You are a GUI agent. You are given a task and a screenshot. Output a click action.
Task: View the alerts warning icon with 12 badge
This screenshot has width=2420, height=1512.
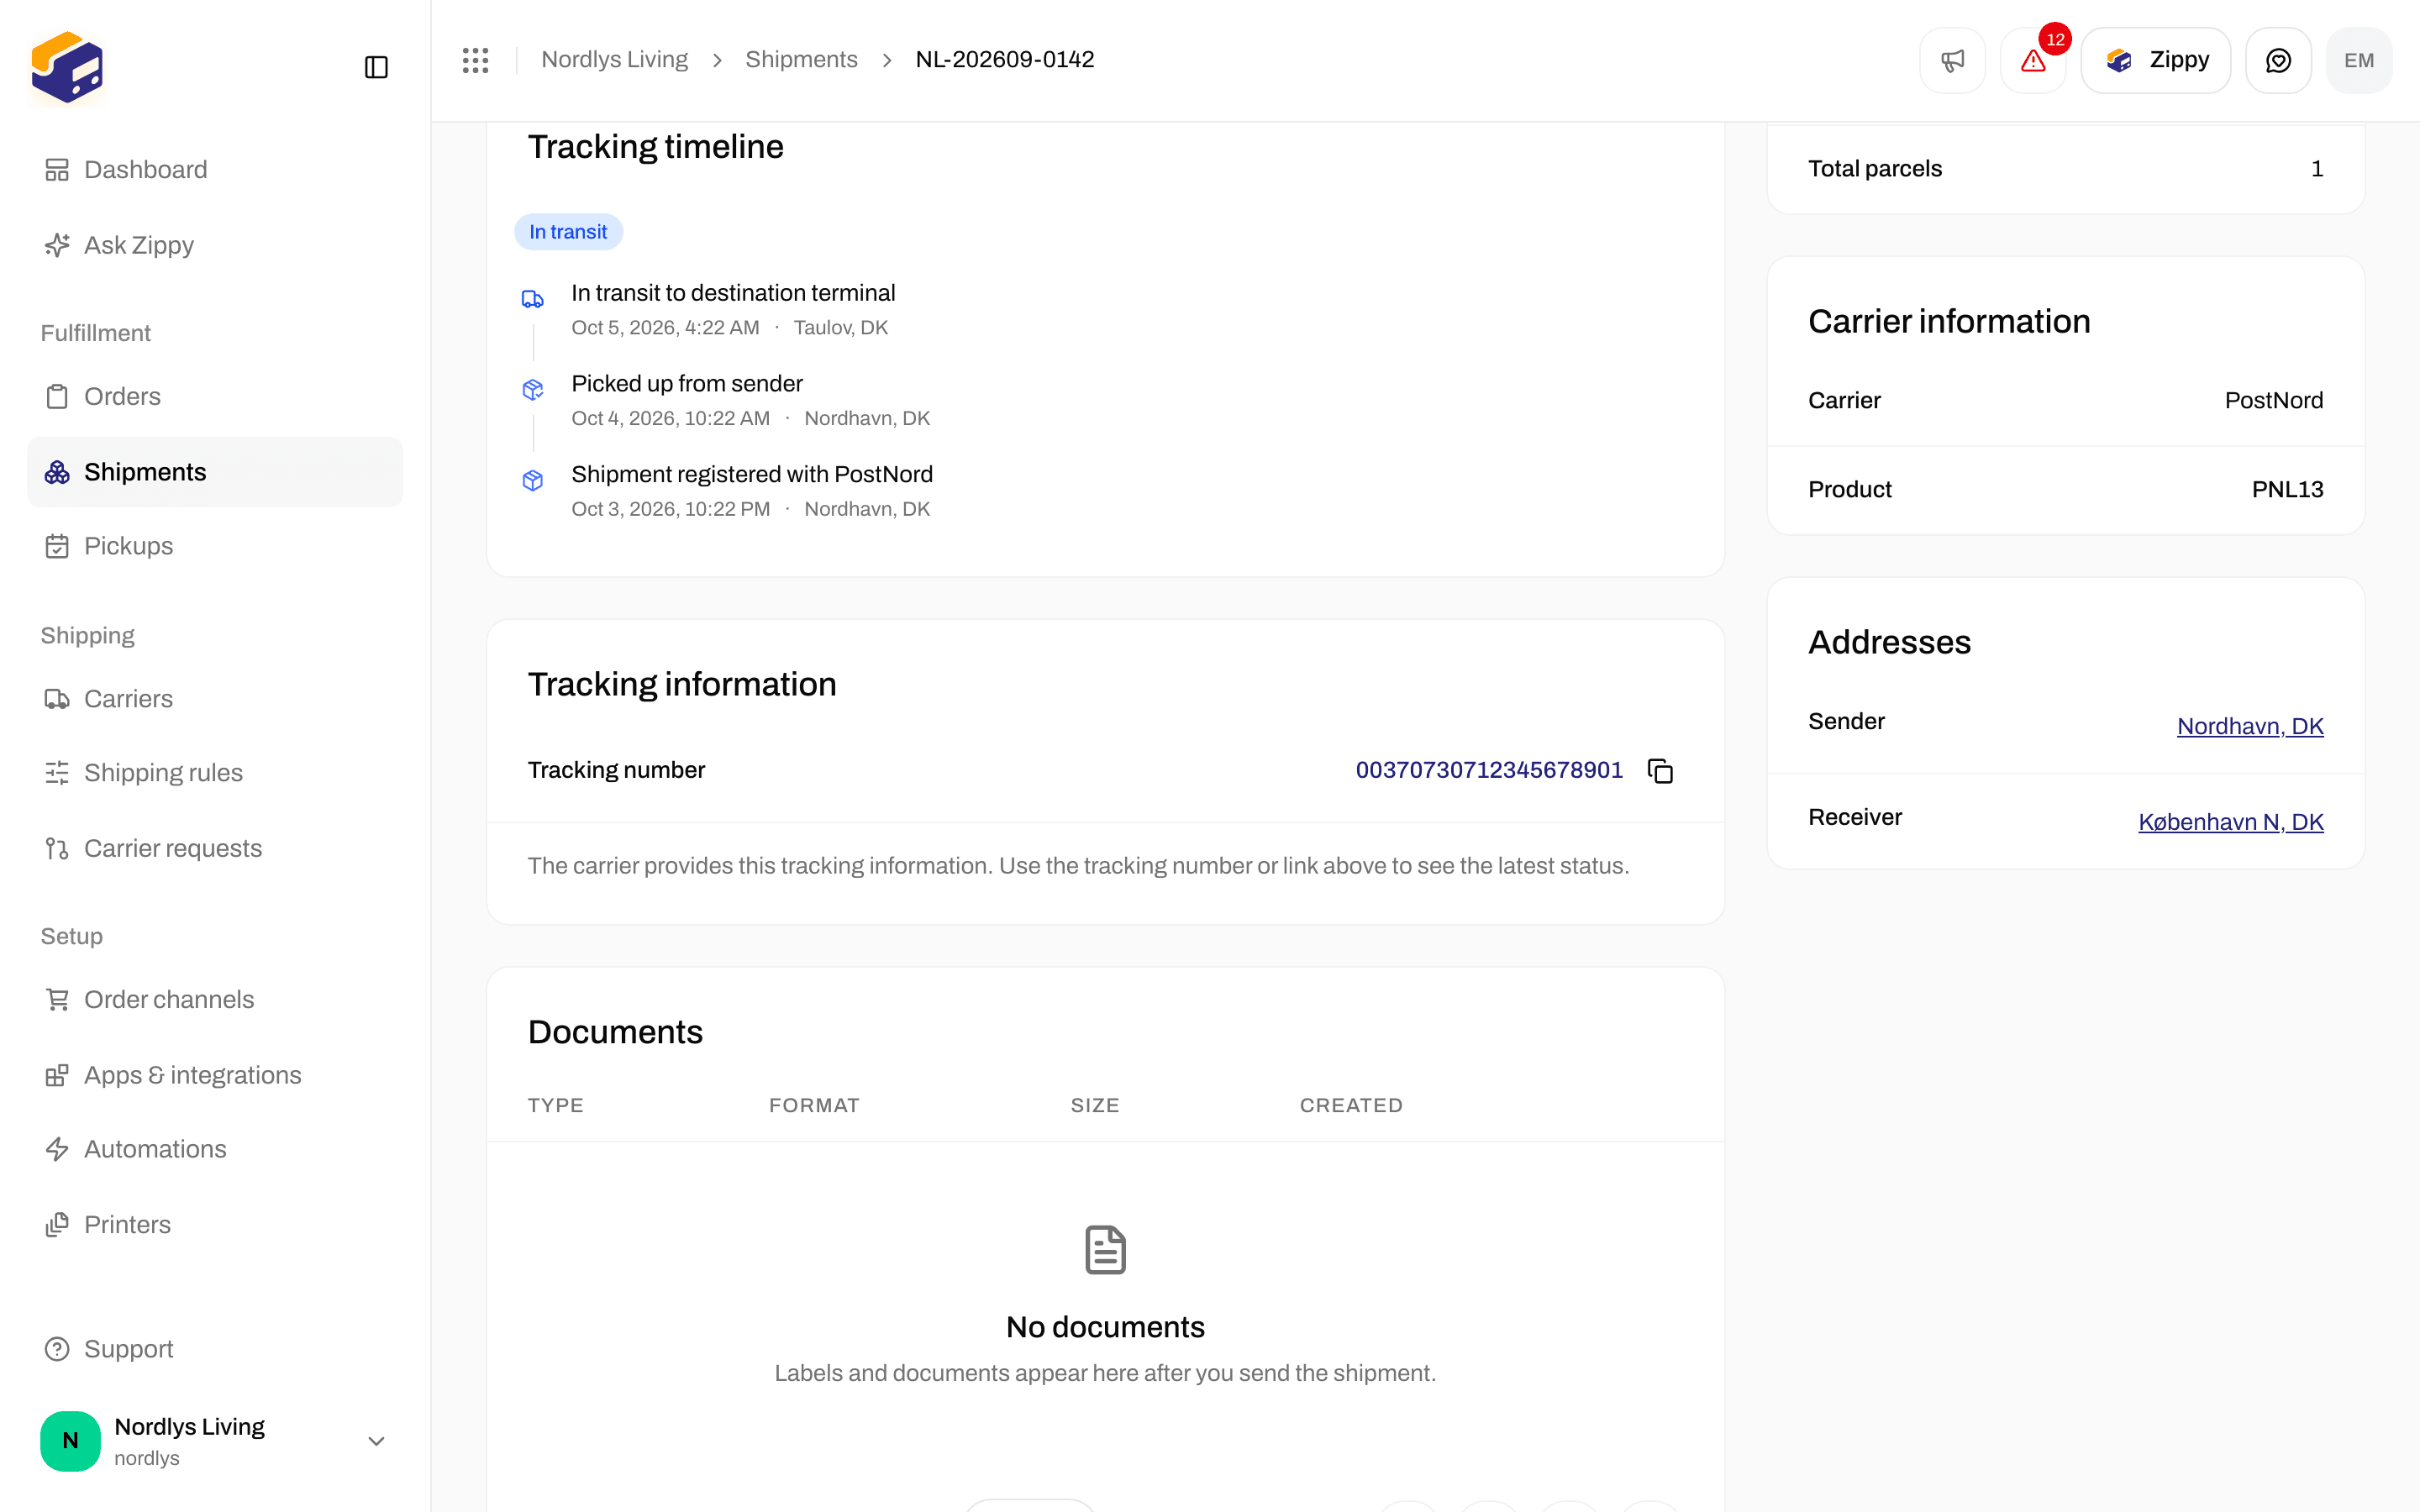point(2033,60)
